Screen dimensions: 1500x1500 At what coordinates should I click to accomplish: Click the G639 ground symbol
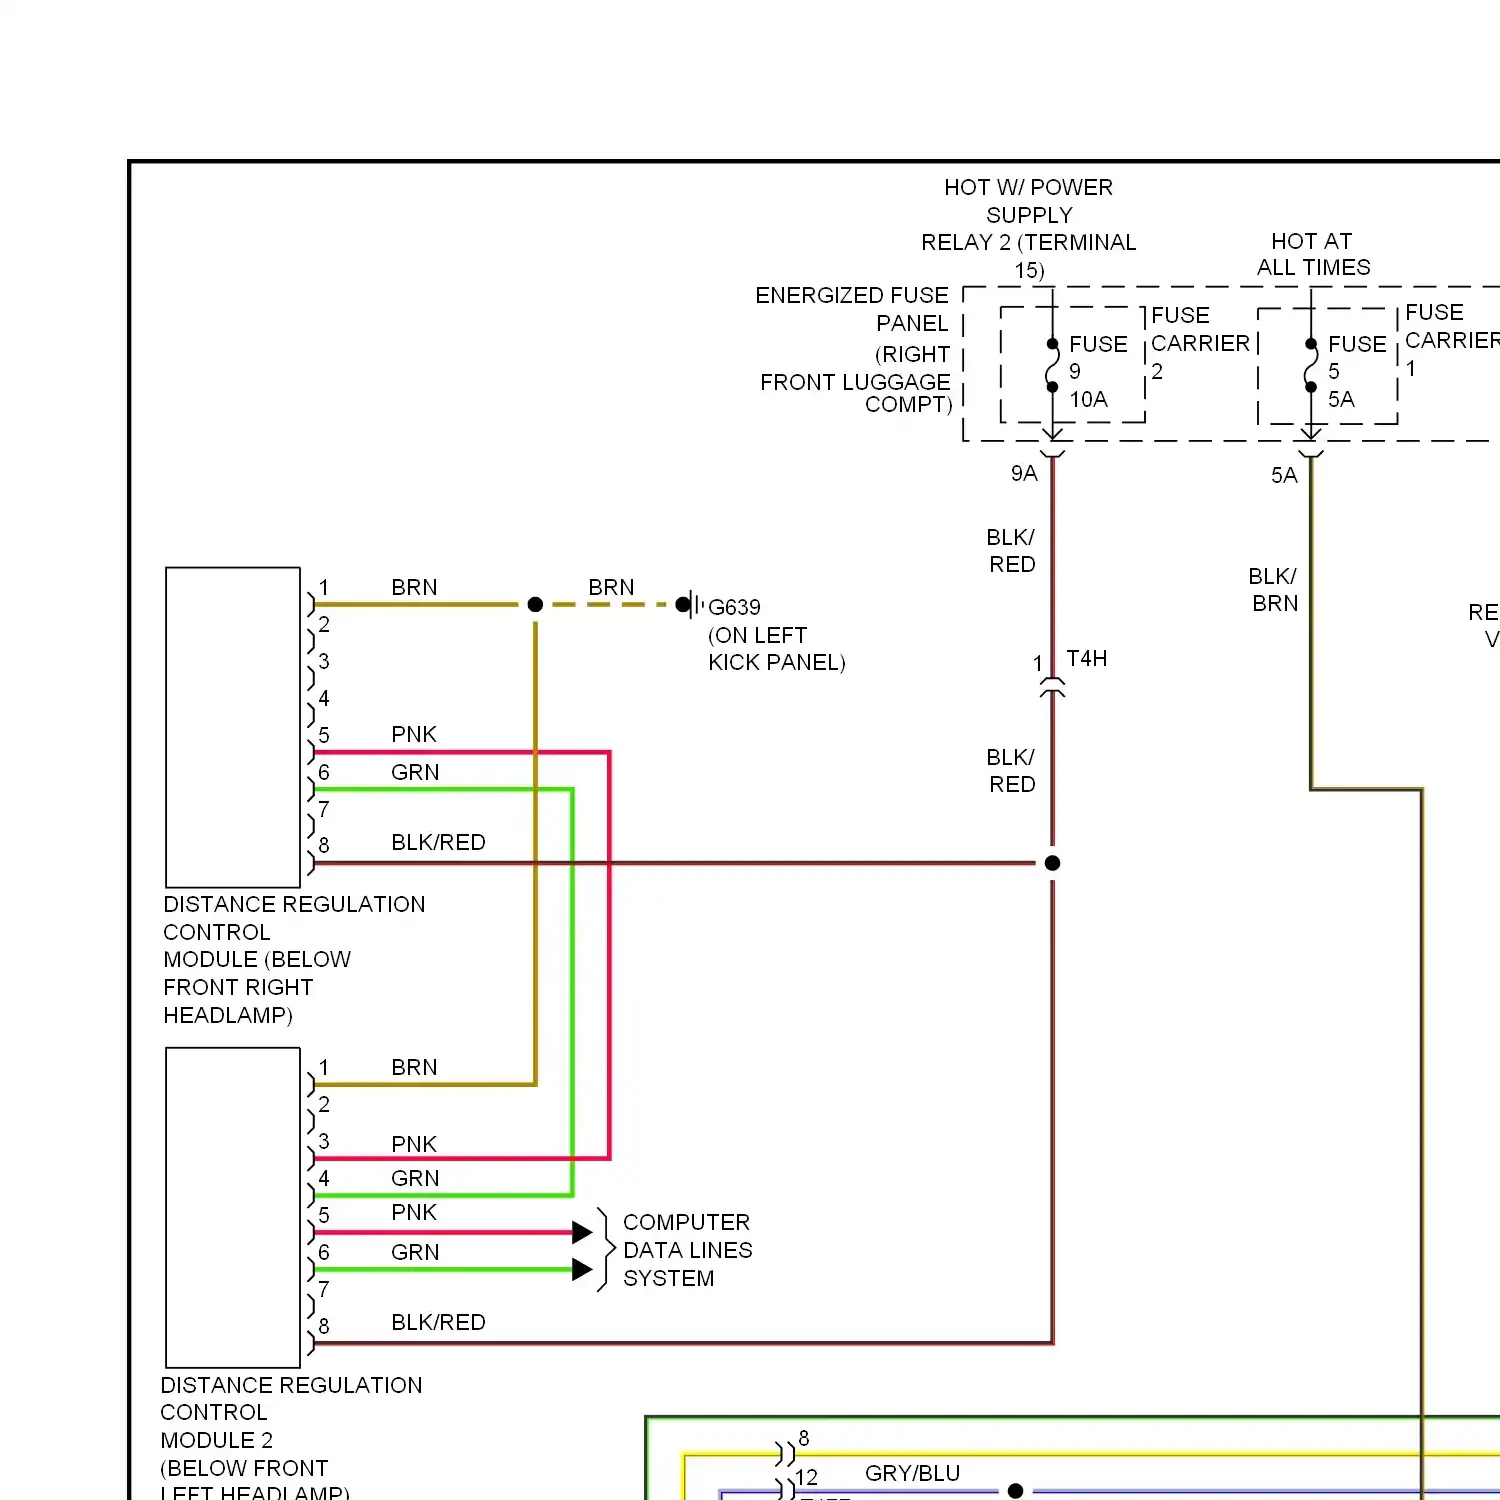tap(691, 604)
